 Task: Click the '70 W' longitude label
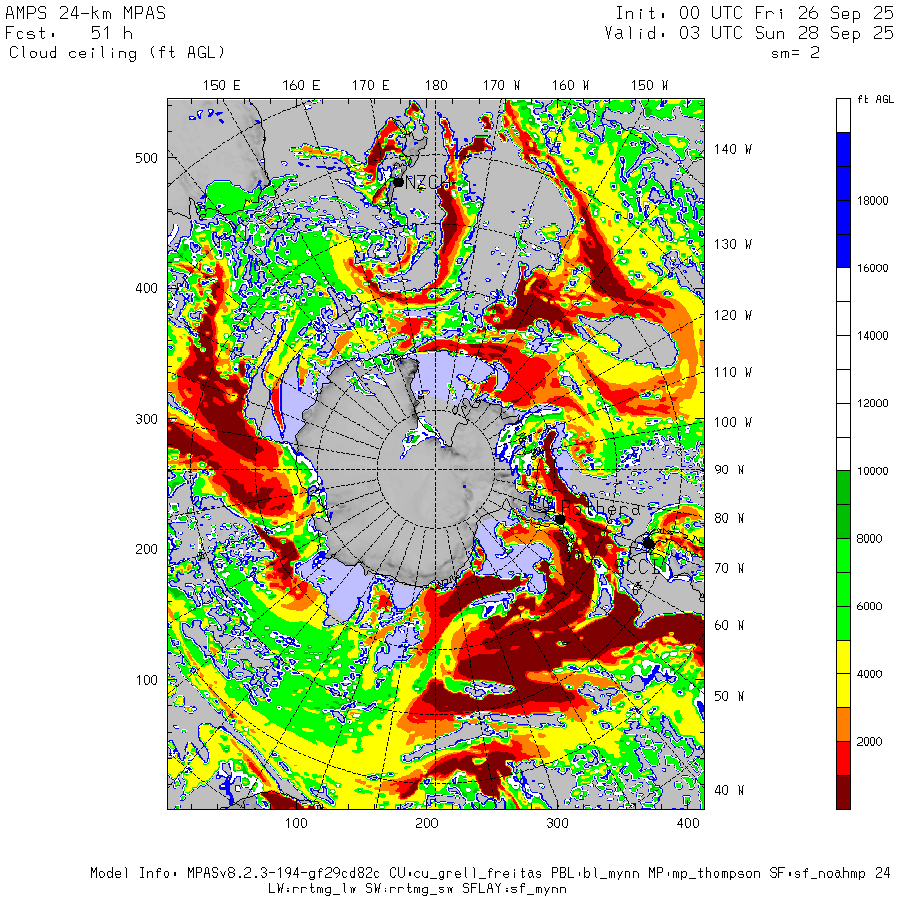729,568
